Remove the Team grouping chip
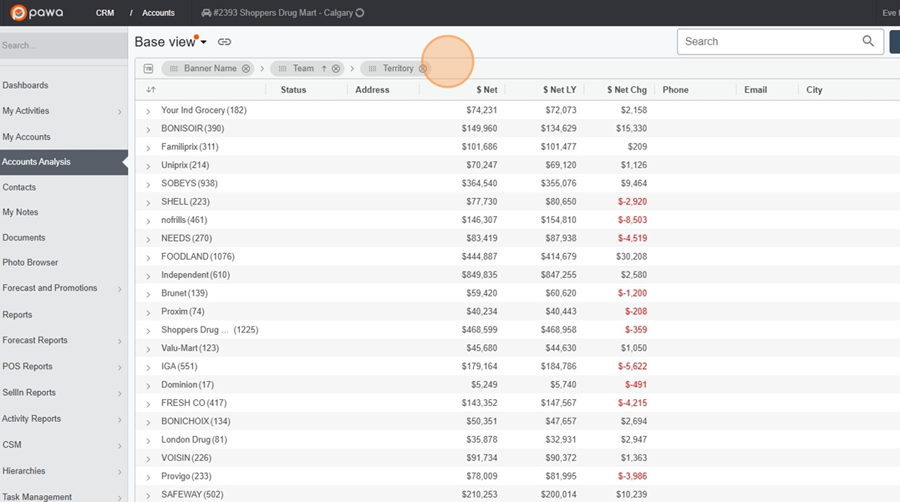 [336, 68]
